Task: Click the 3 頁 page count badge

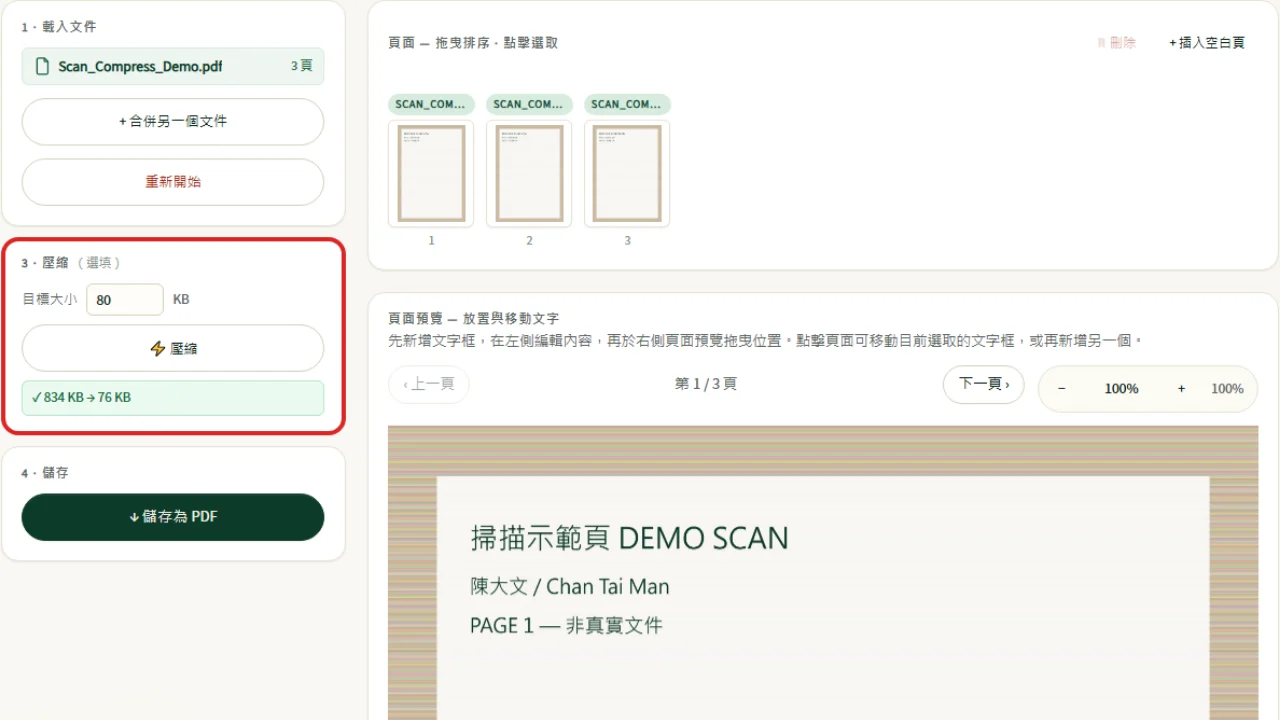Action: (x=302, y=66)
